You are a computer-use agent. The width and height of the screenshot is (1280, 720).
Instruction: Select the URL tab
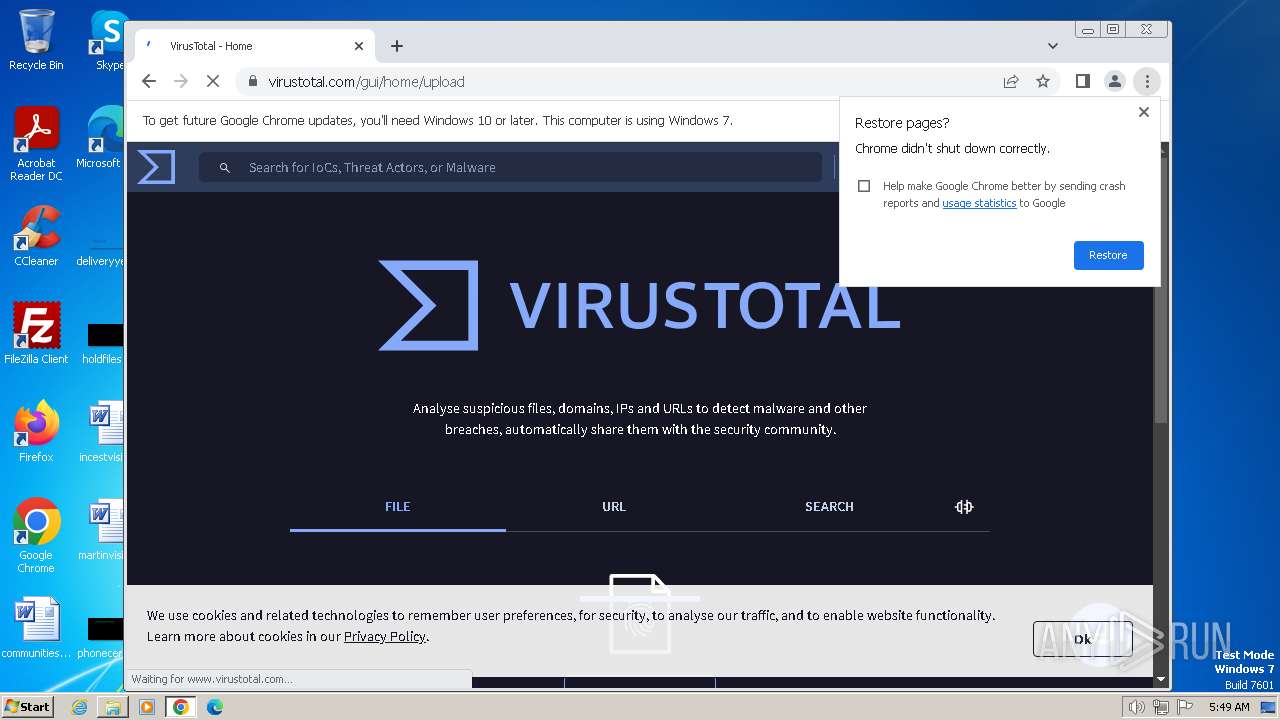pos(614,507)
